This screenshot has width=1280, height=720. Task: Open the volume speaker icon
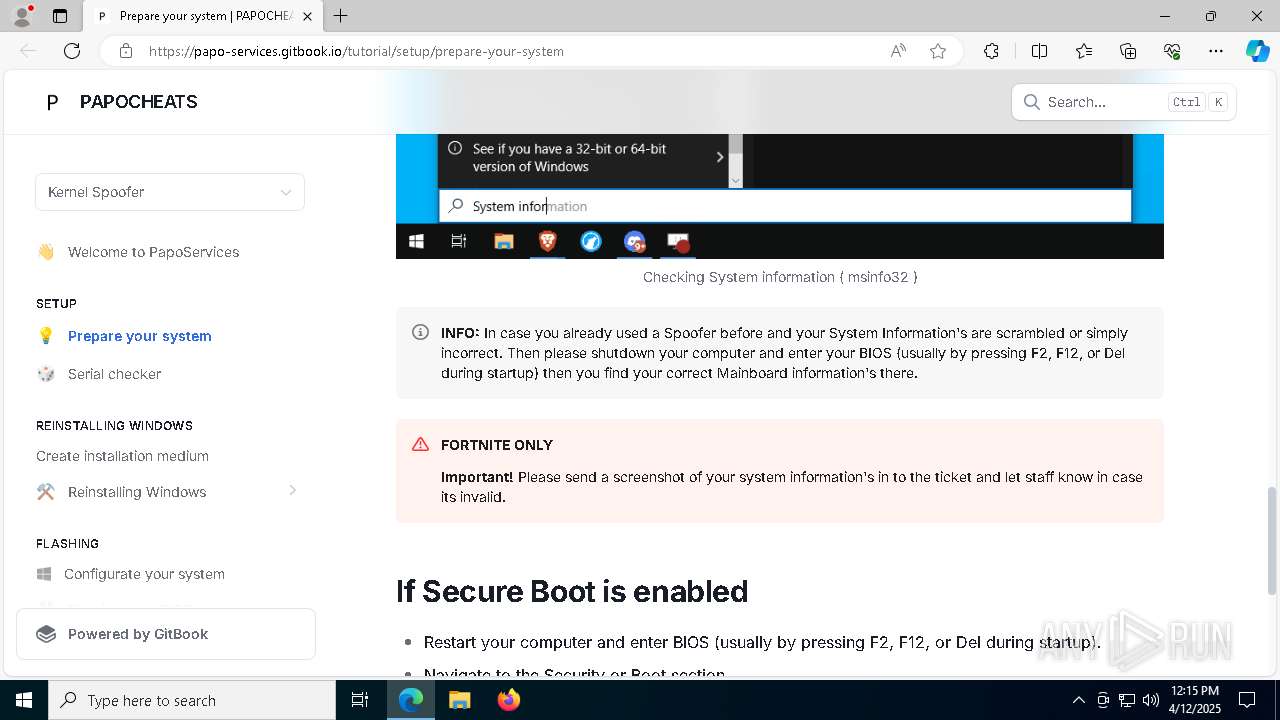tap(1151, 700)
